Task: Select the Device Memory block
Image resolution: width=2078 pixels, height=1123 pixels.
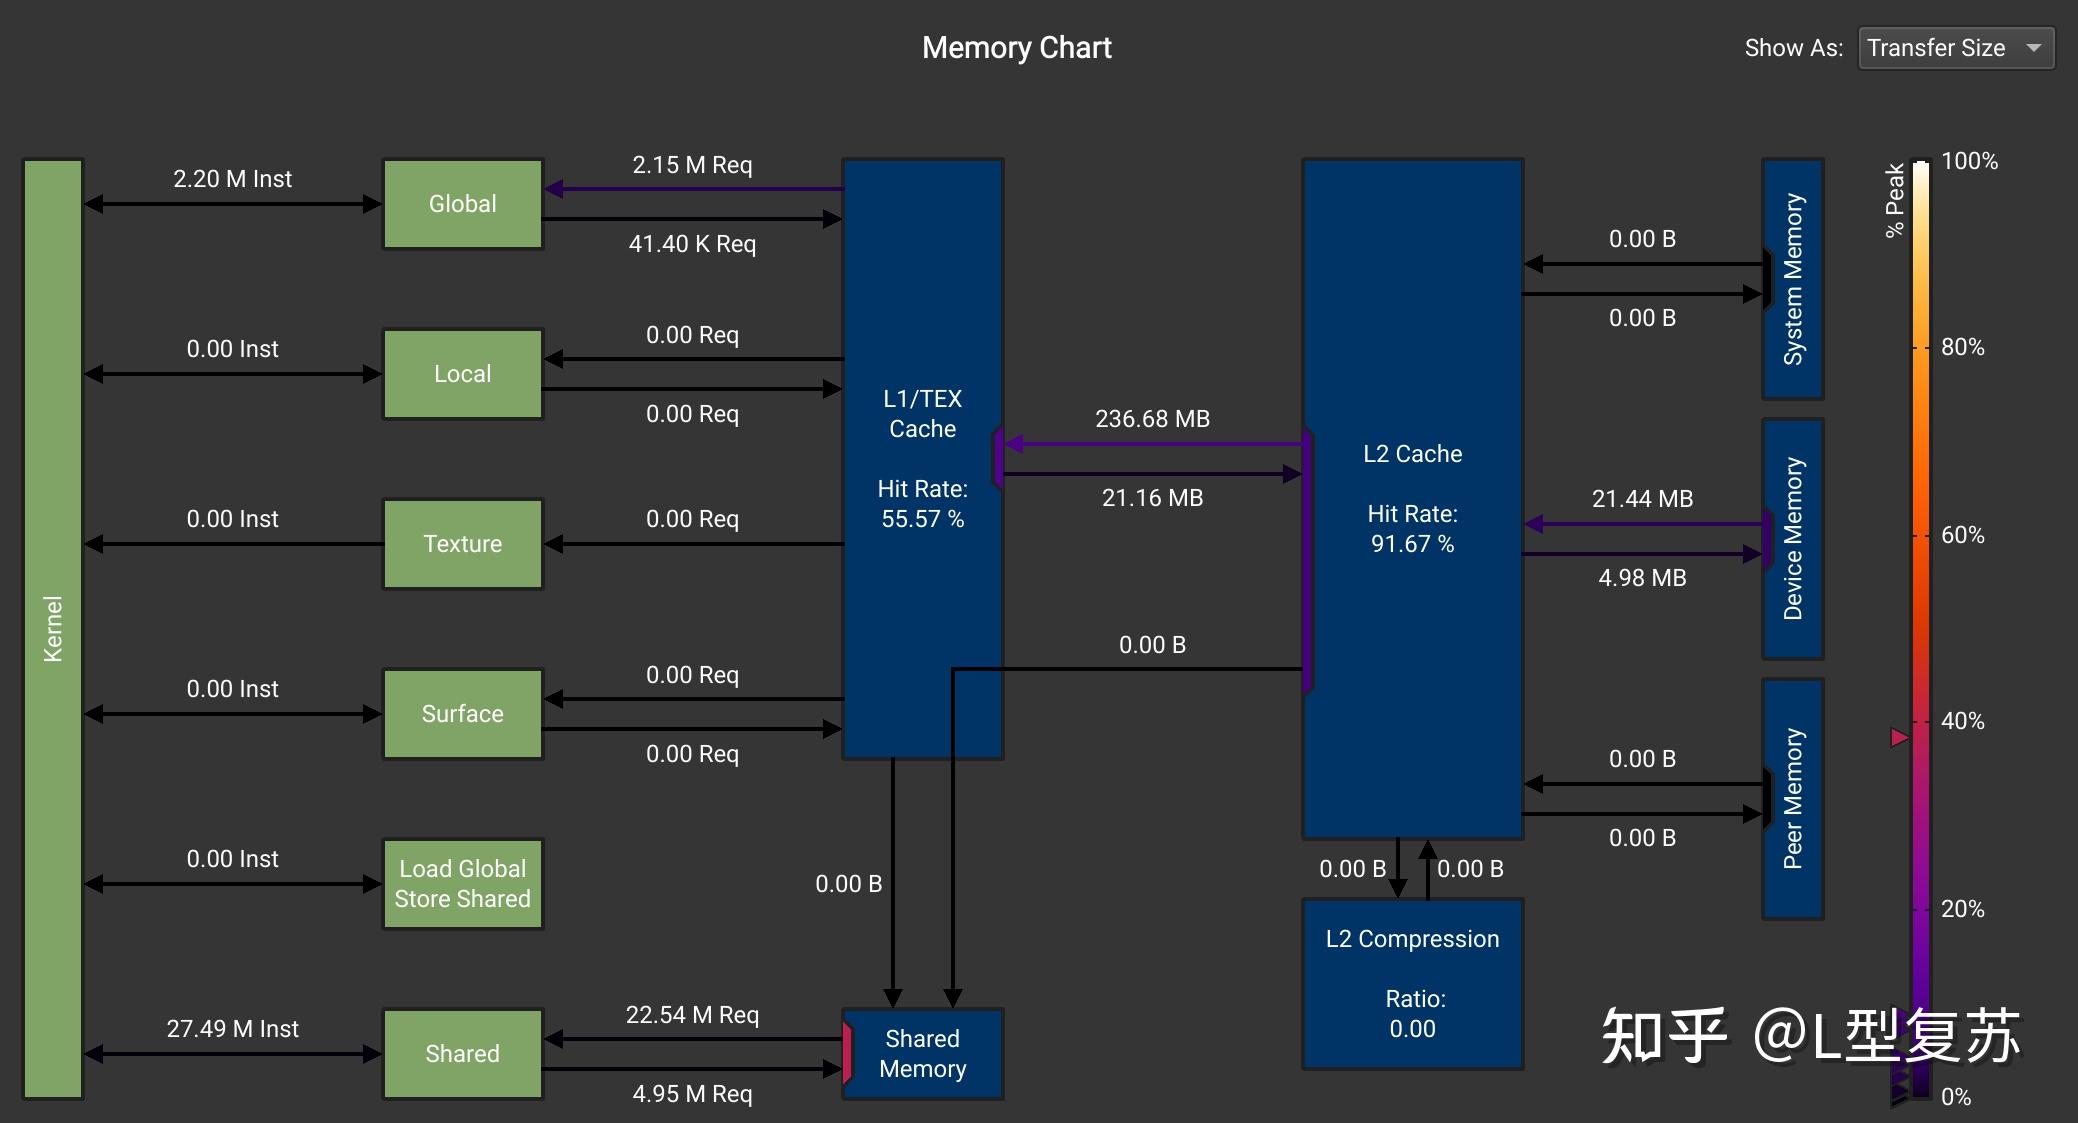Action: 1793,539
